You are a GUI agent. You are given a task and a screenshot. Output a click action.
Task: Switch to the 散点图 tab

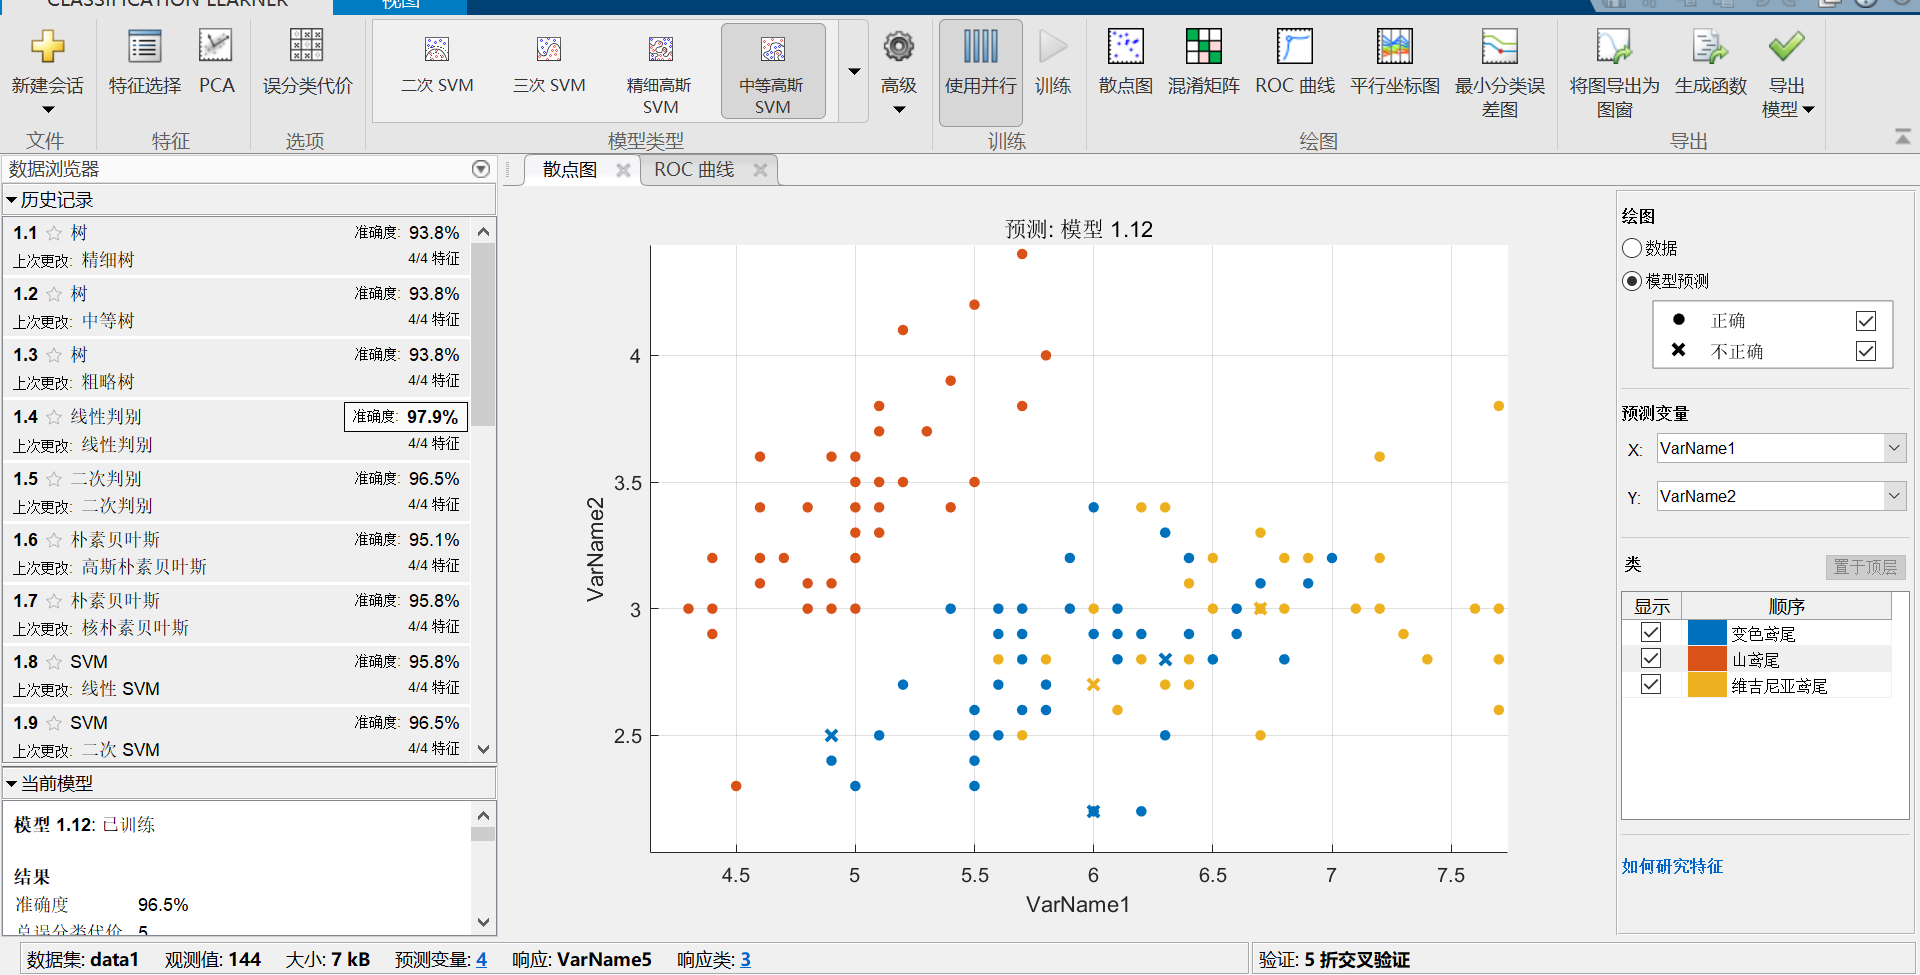click(x=570, y=170)
